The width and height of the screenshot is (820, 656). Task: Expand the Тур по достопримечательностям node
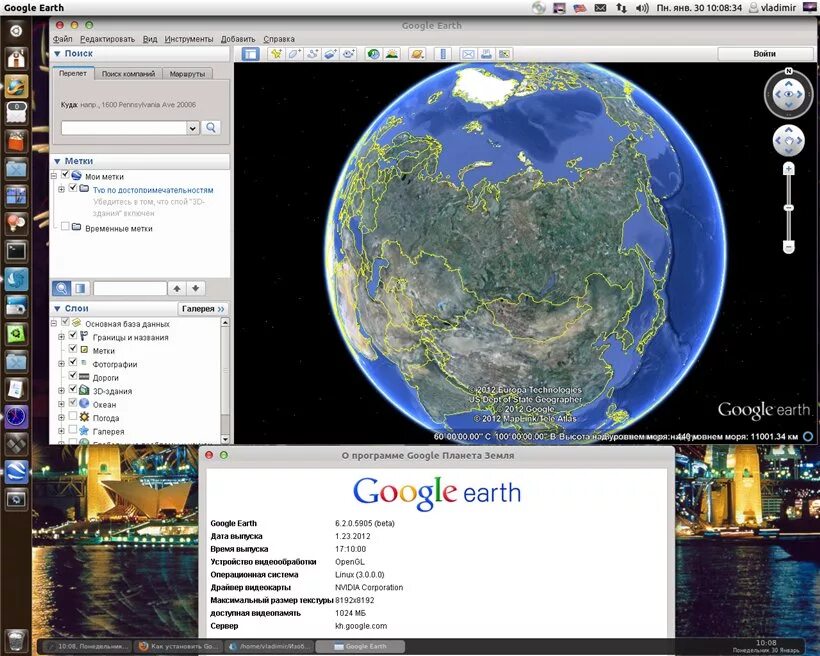tap(61, 189)
